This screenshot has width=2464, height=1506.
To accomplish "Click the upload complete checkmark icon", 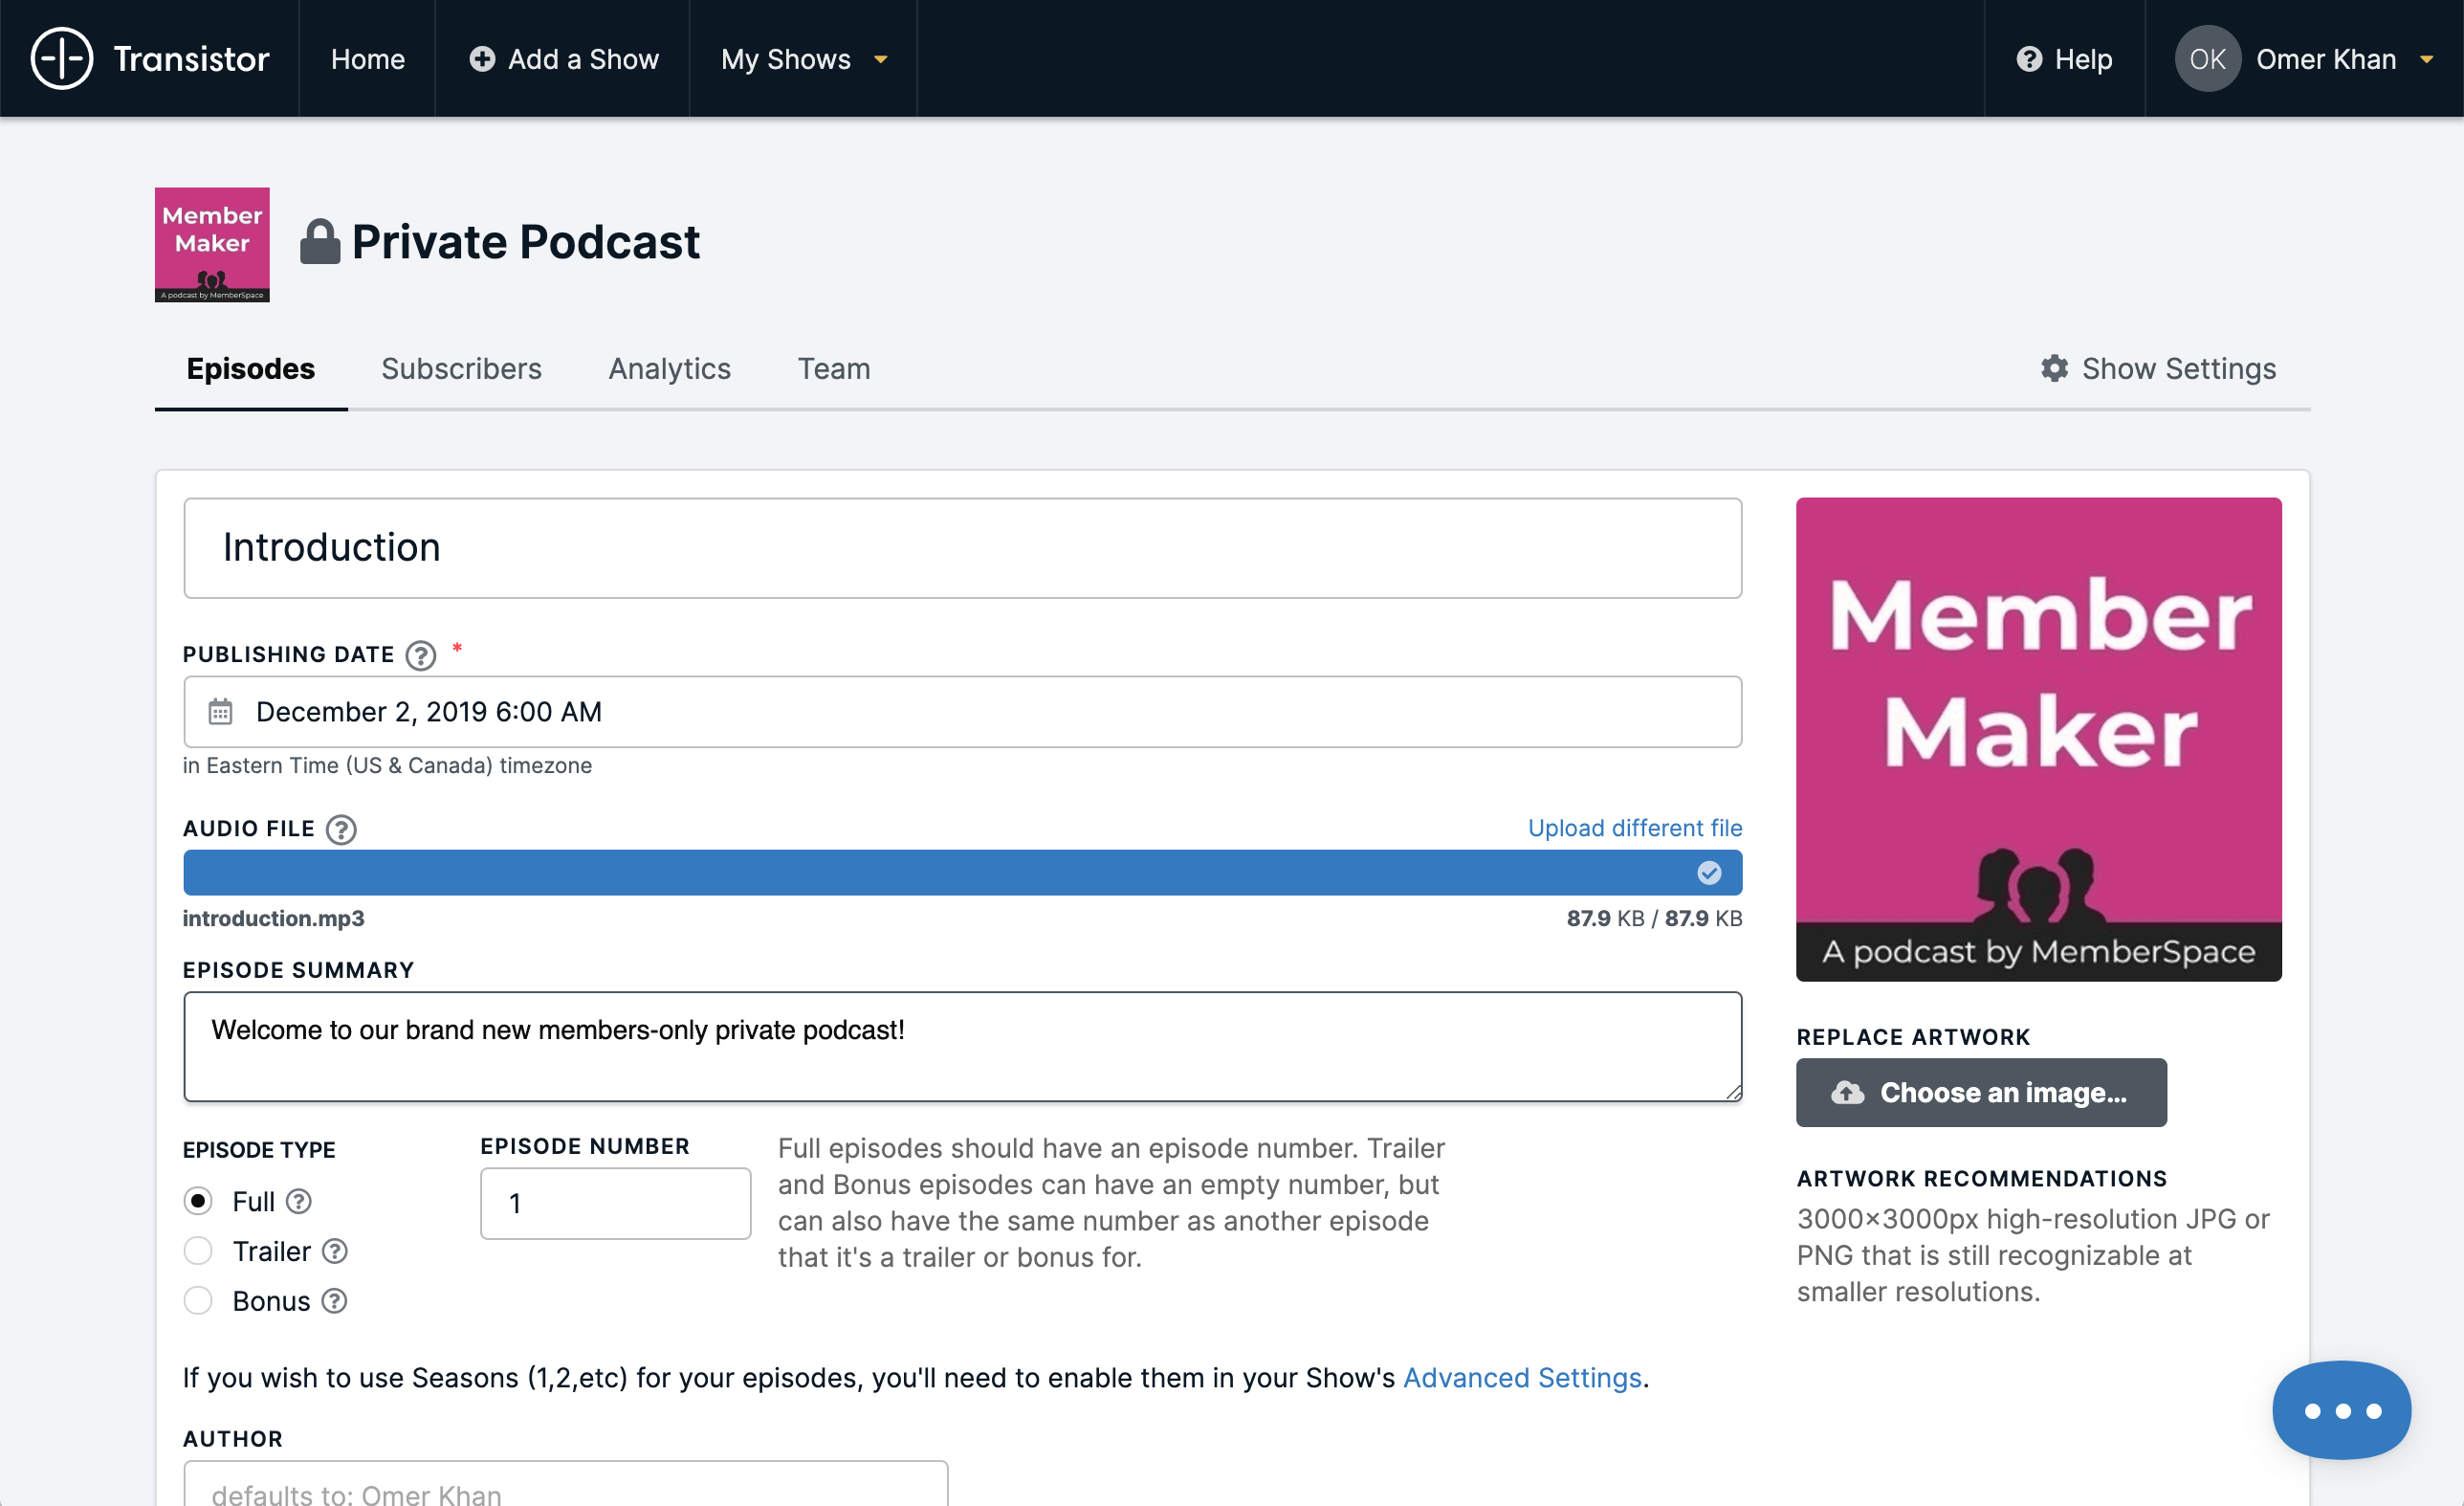I will click(1709, 873).
